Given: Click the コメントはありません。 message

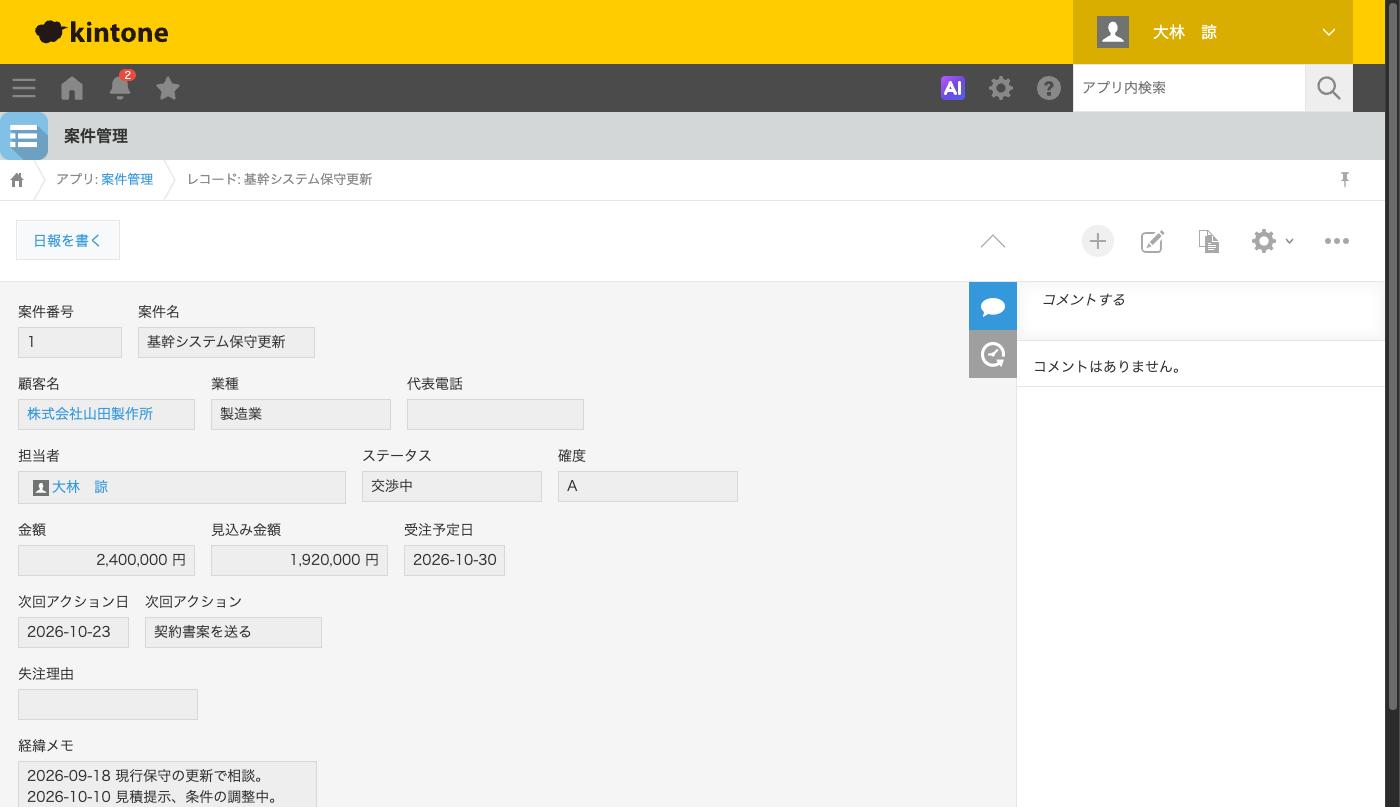Looking at the screenshot, I should pyautogui.click(x=1108, y=366).
